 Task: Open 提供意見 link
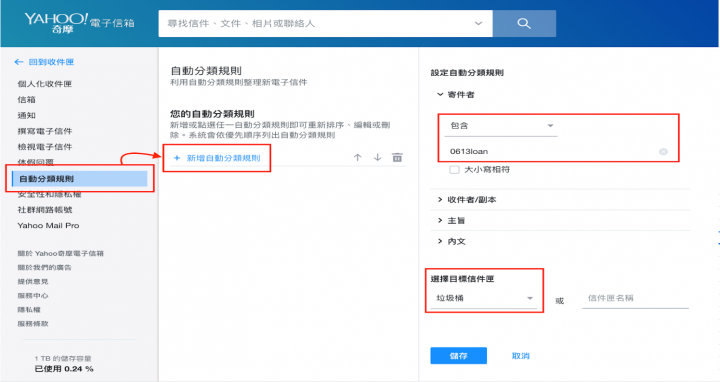pos(33,281)
